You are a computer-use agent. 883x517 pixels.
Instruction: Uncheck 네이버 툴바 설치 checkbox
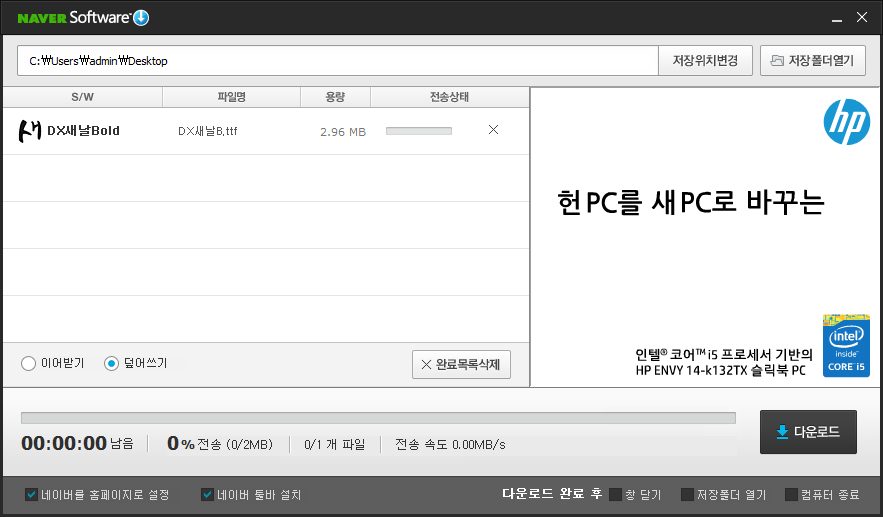pyautogui.click(x=207, y=494)
